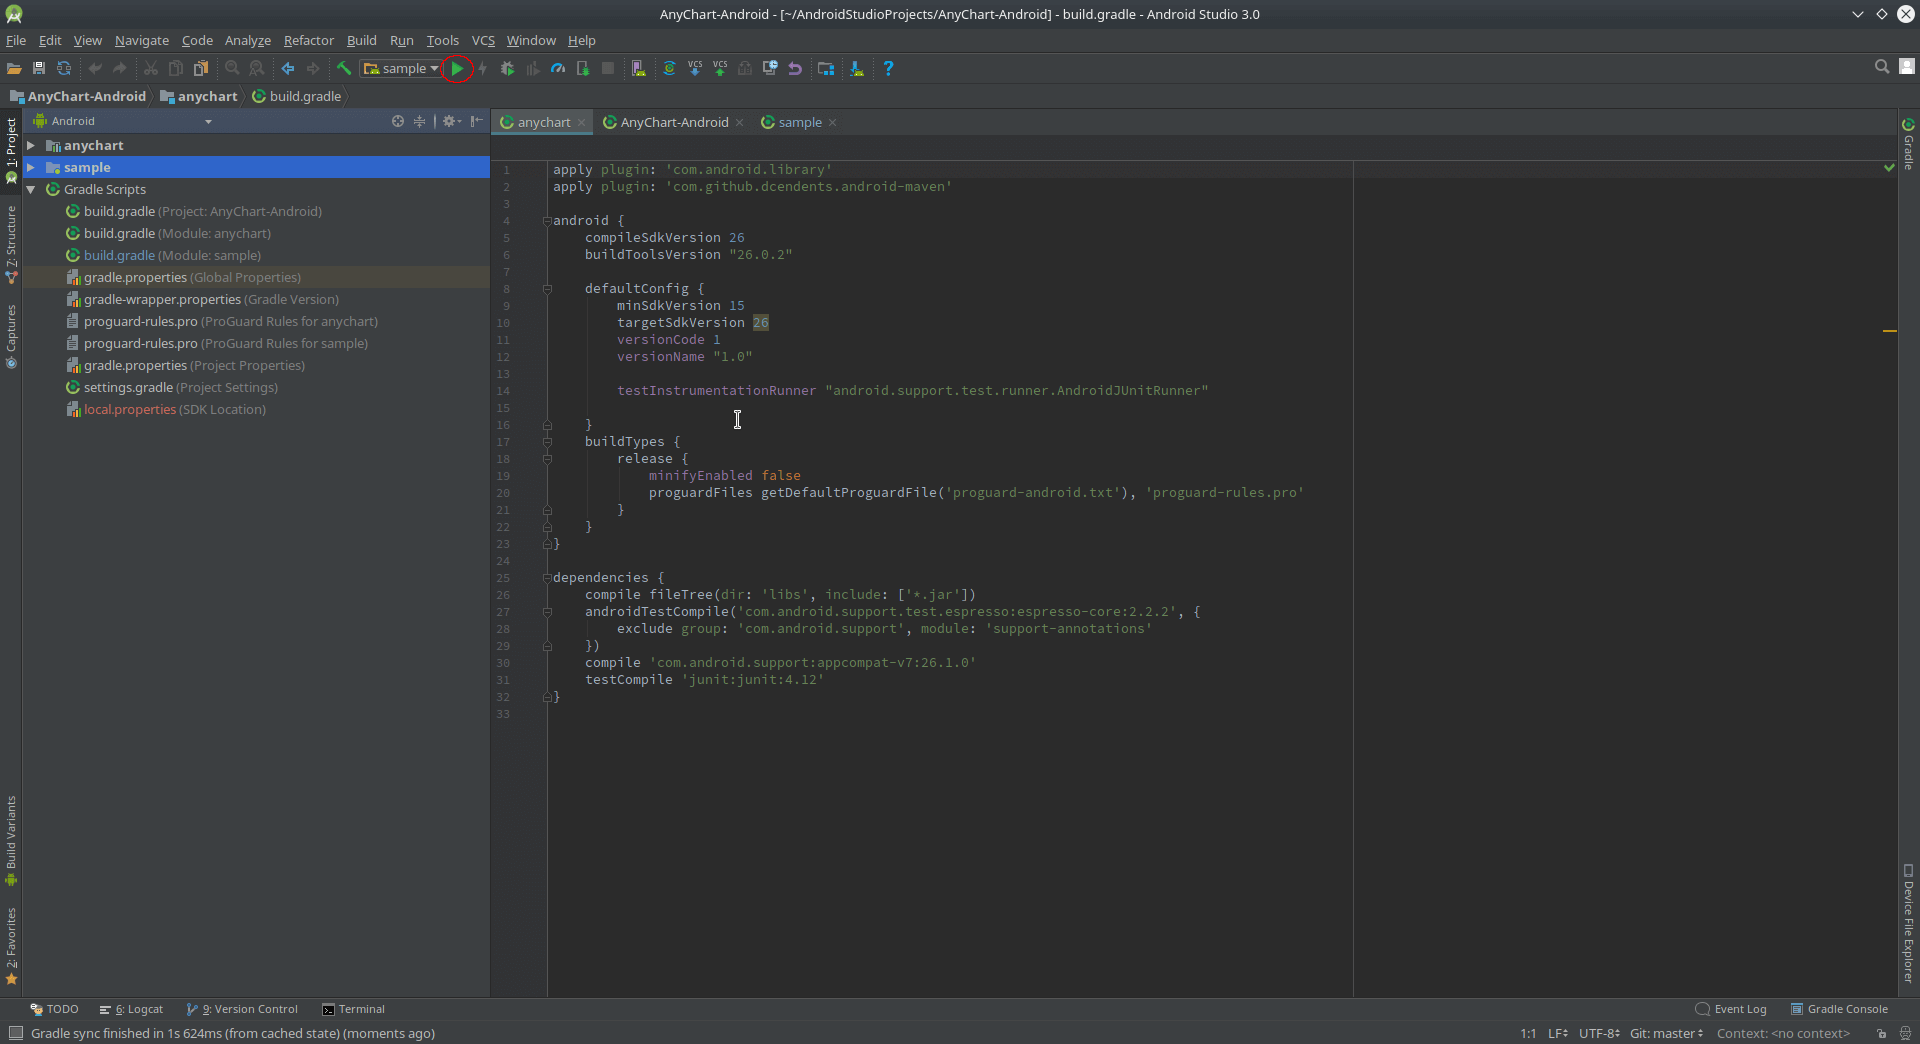Click the Debug bug icon

click(508, 68)
